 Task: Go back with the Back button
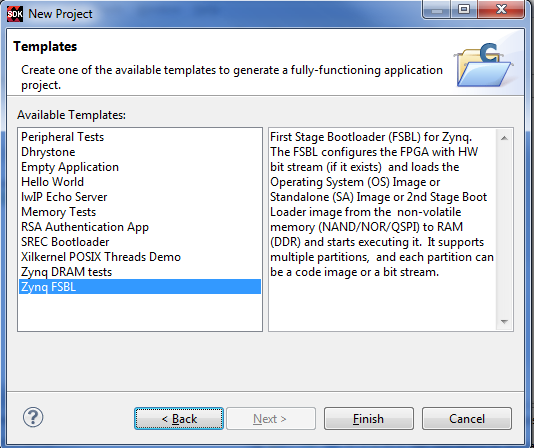(x=179, y=418)
